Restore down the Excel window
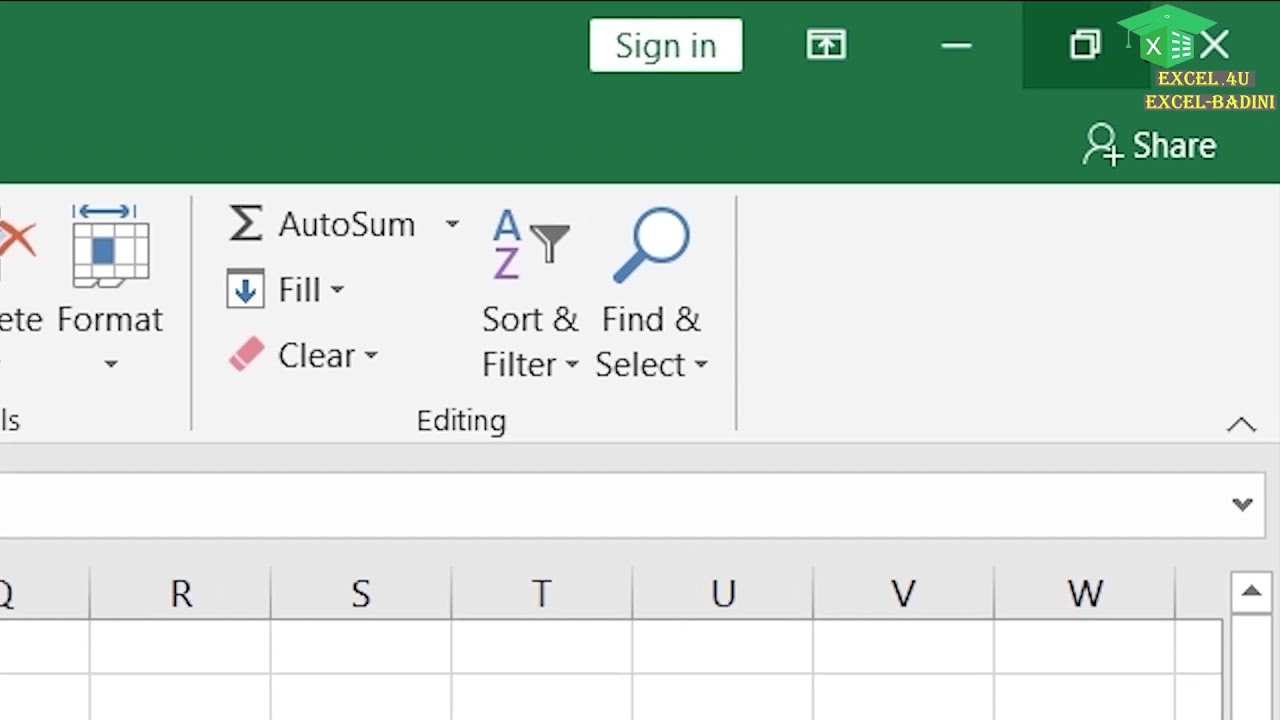This screenshot has height=720, width=1280. click(x=1085, y=45)
